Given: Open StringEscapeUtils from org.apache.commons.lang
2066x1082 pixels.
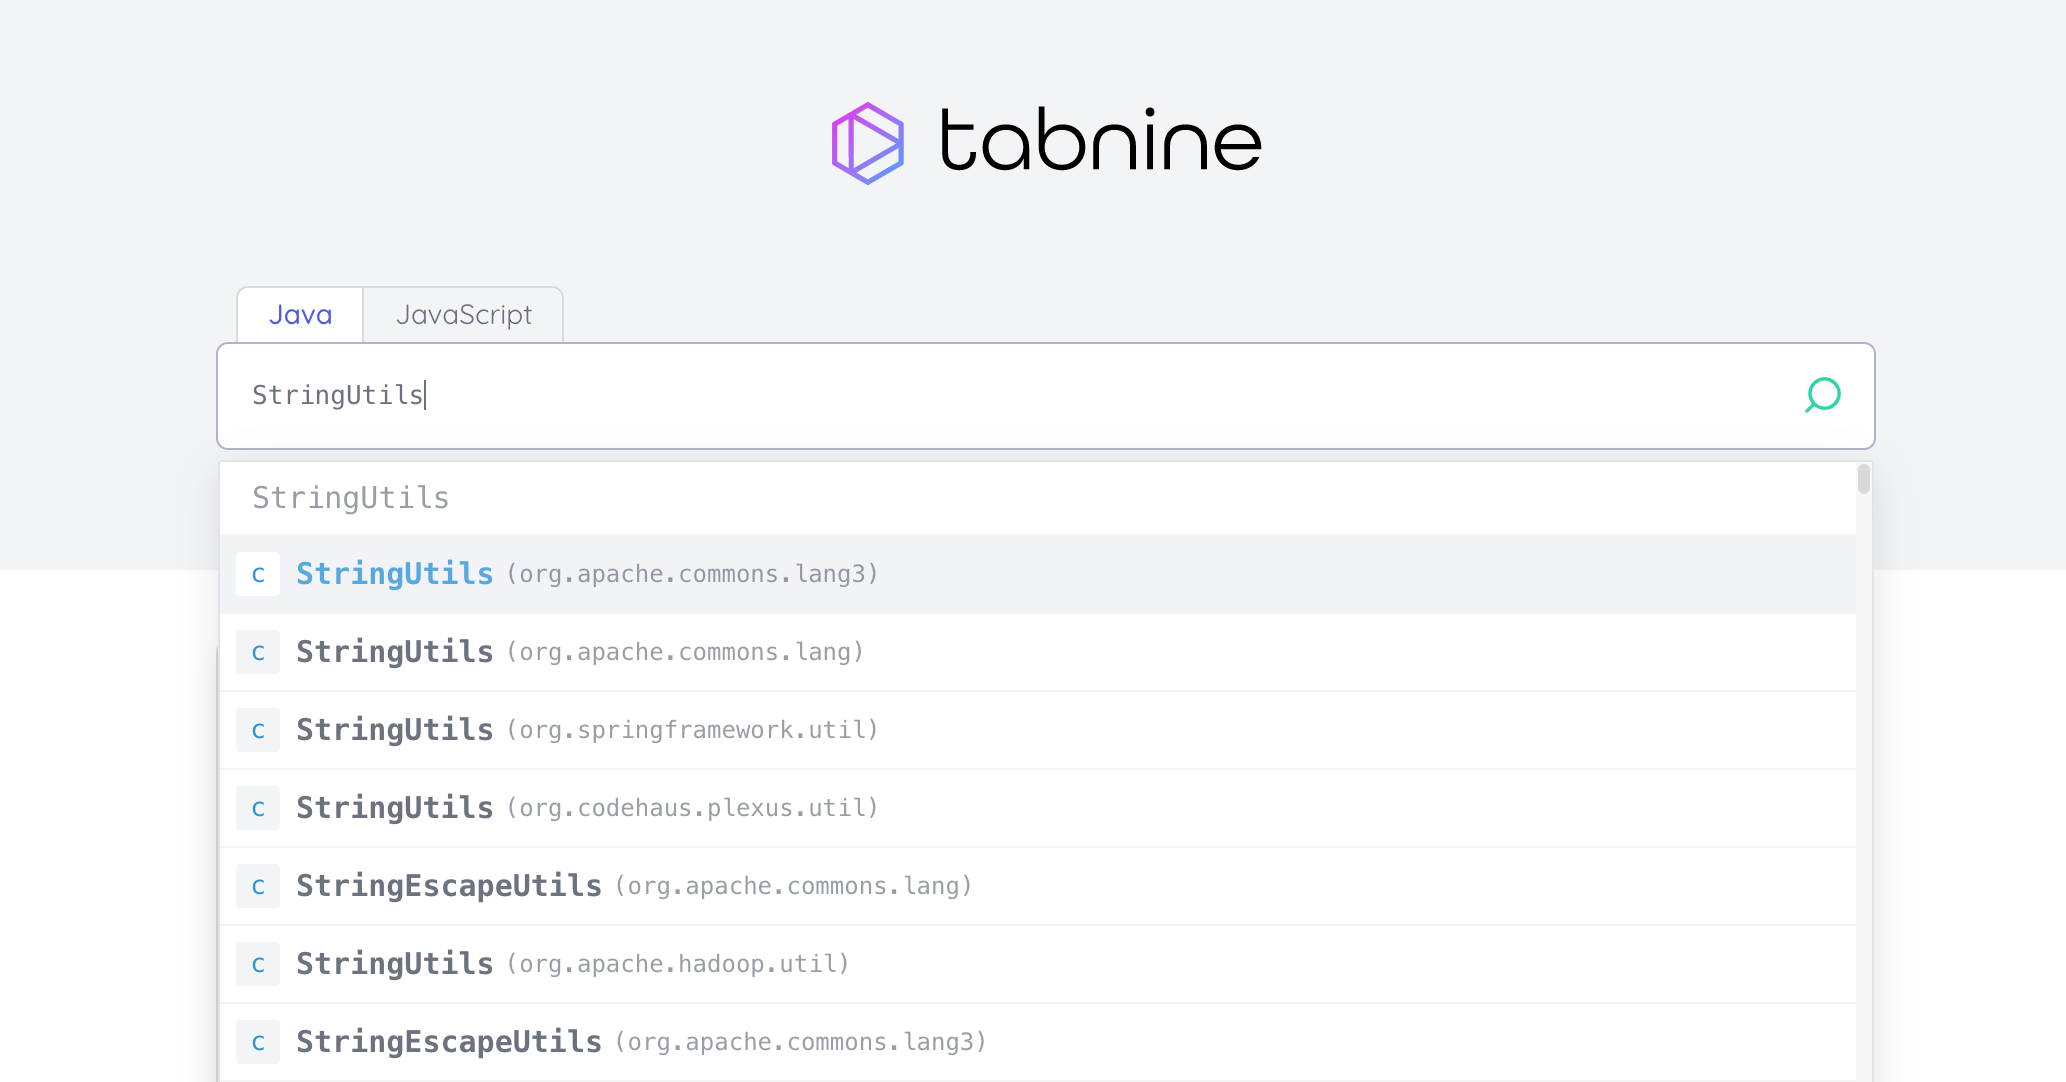Looking at the screenshot, I should pos(633,886).
